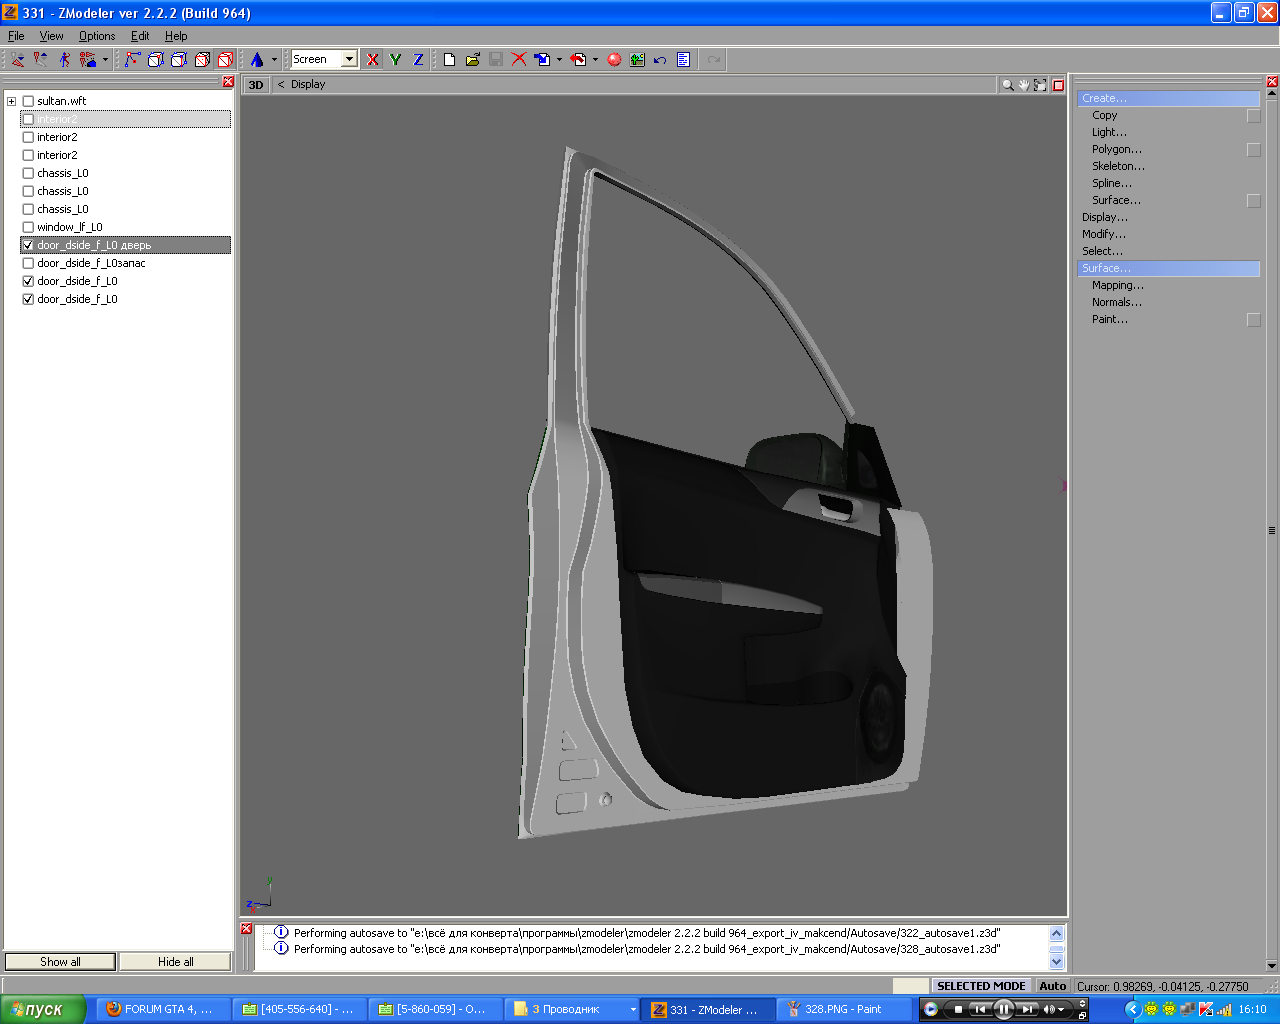Undo the last action with toolbar arrow

(x=660, y=60)
